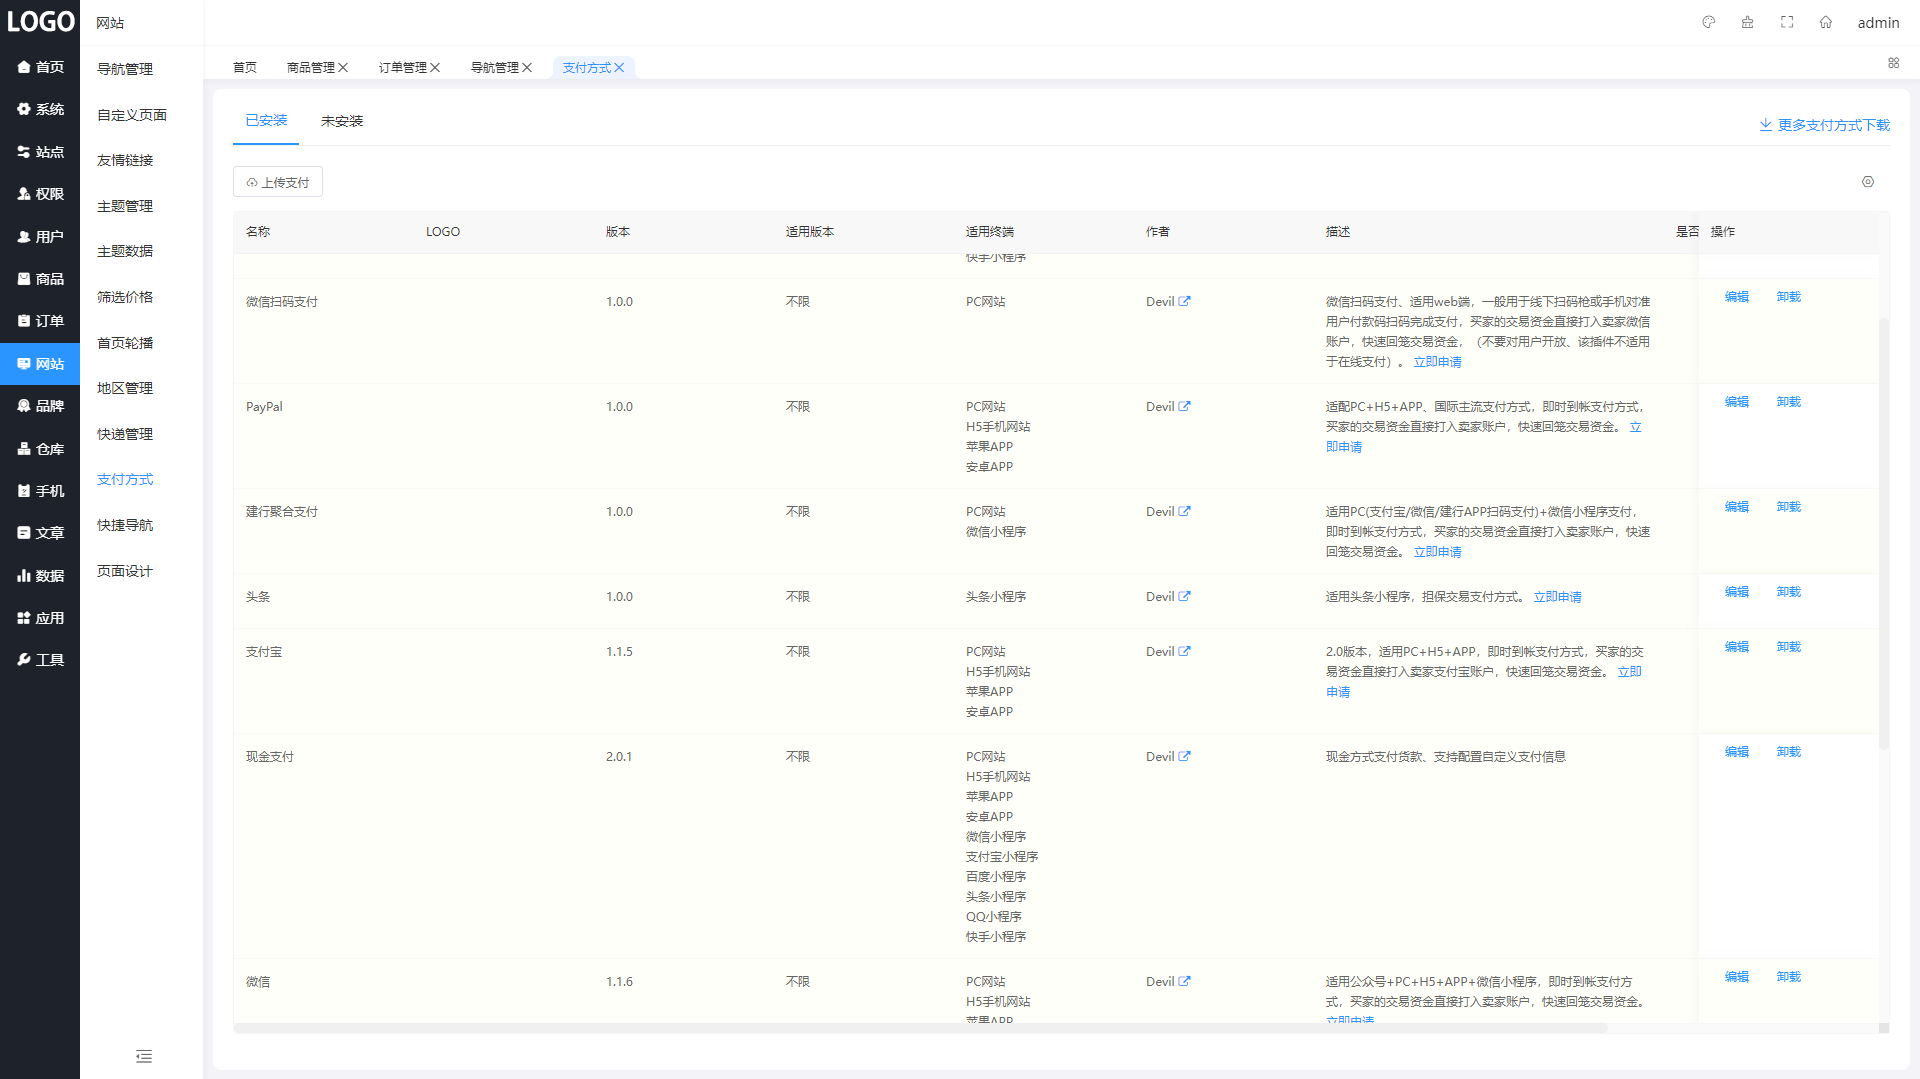Open 工具 in main sidebar
This screenshot has width=1920, height=1079.
[40, 660]
